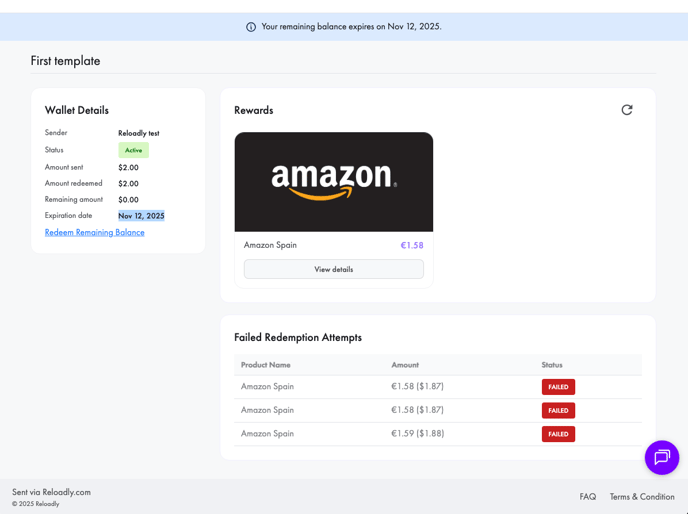Open the FAQ footer link

(588, 496)
